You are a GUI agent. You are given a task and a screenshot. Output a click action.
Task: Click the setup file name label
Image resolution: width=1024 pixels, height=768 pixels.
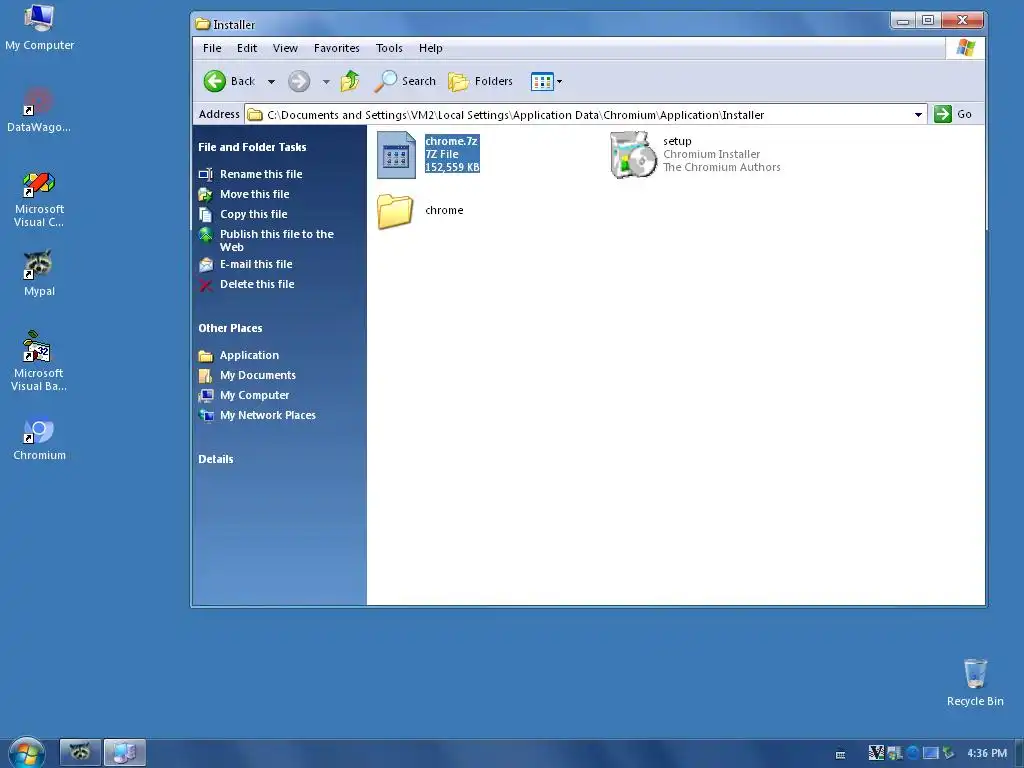coord(677,141)
